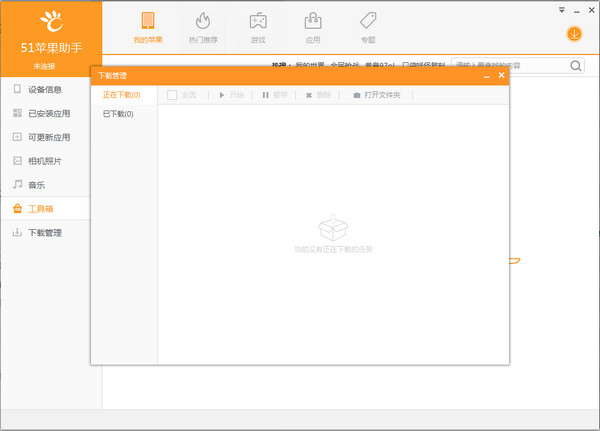Click the search magnifier icon
Image resolution: width=600 pixels, height=431 pixels.
[577, 66]
